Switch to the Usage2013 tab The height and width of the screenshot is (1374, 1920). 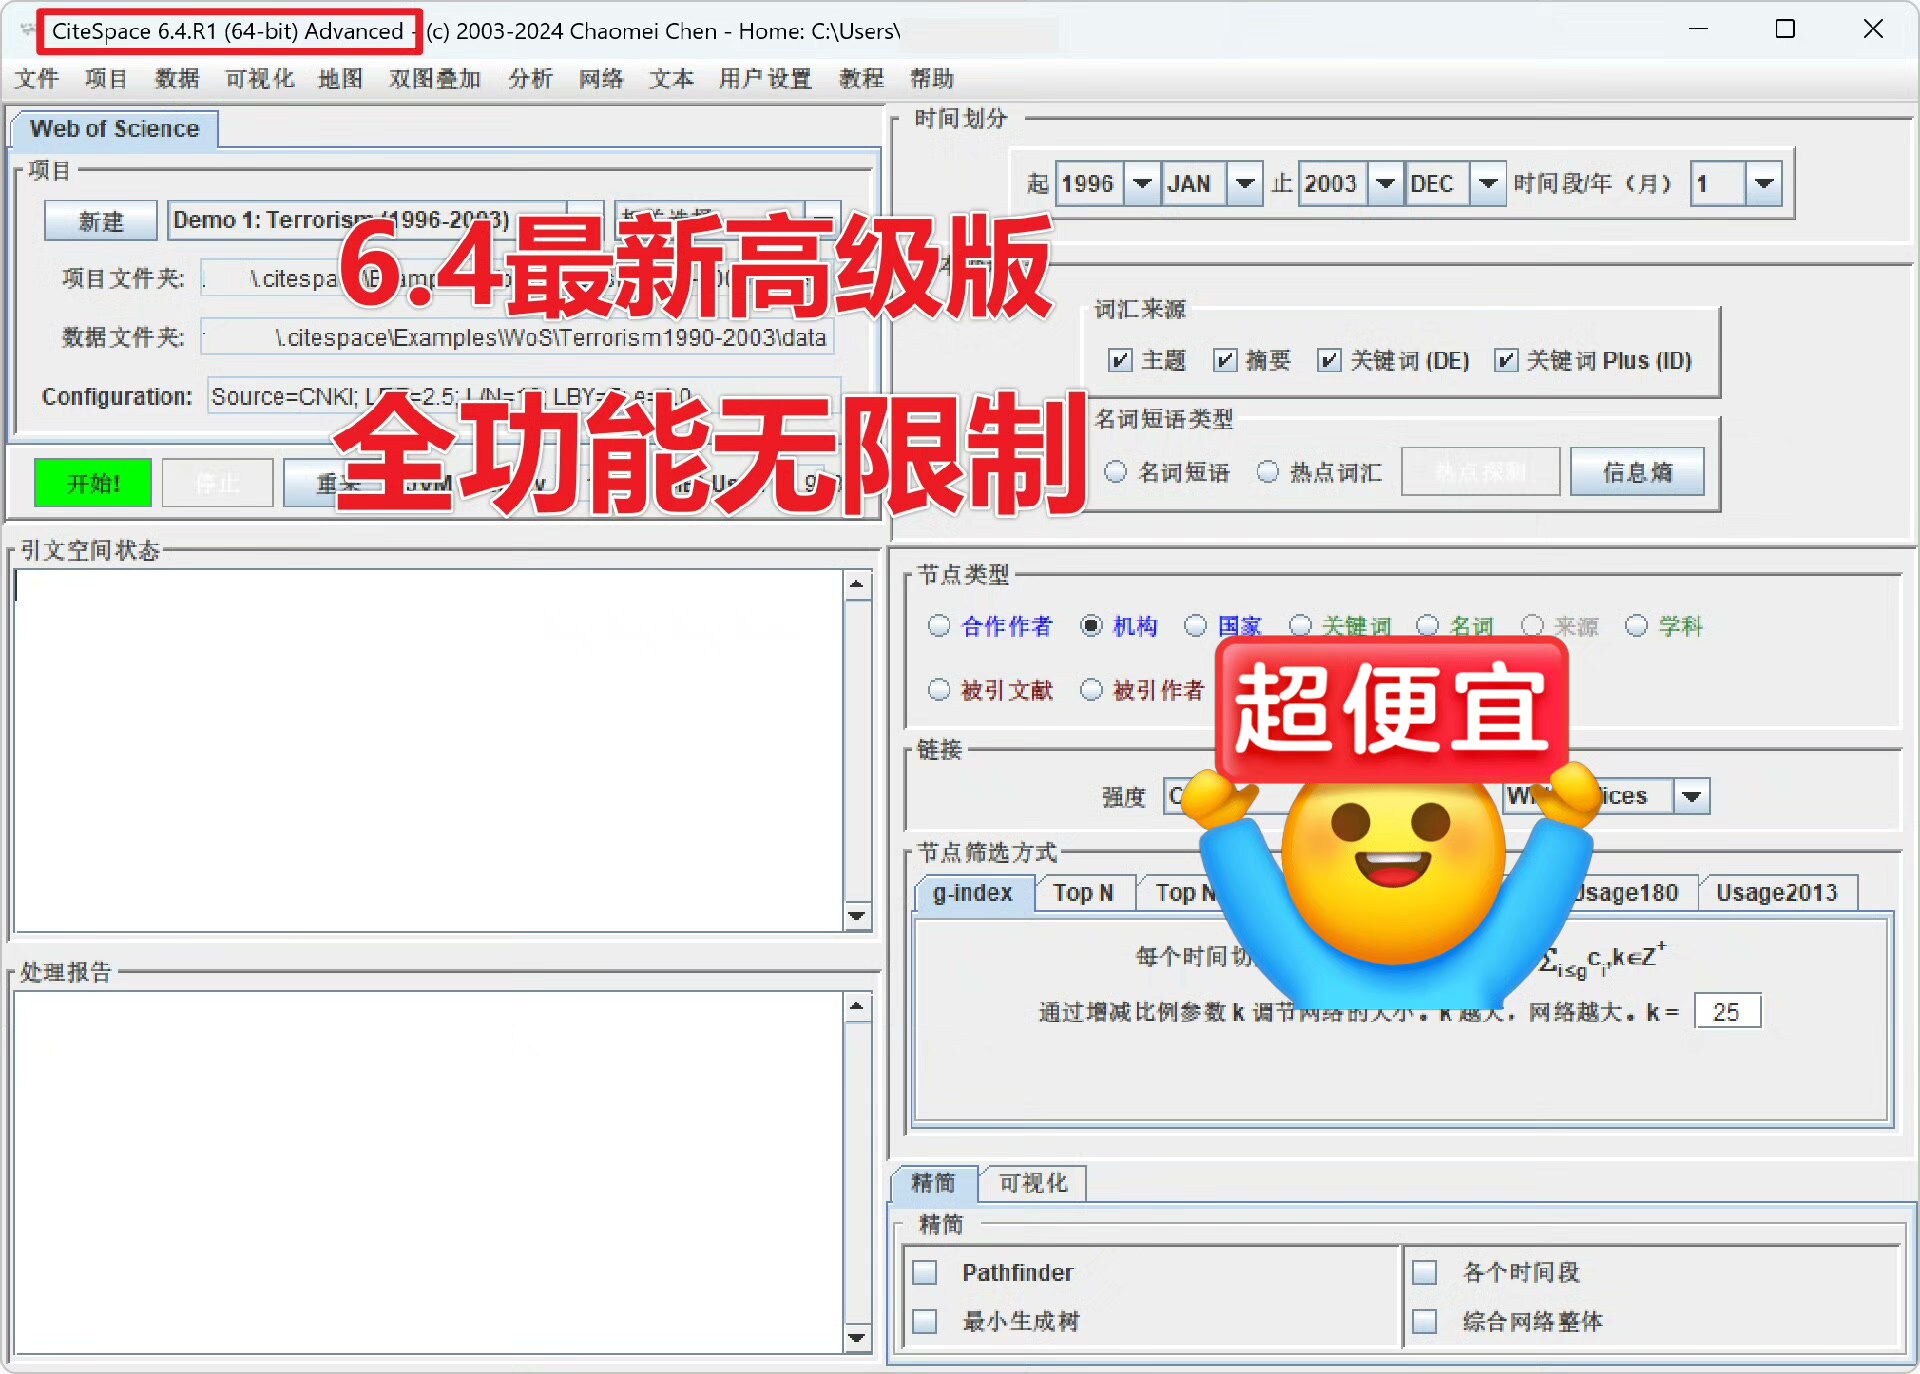[x=1777, y=892]
